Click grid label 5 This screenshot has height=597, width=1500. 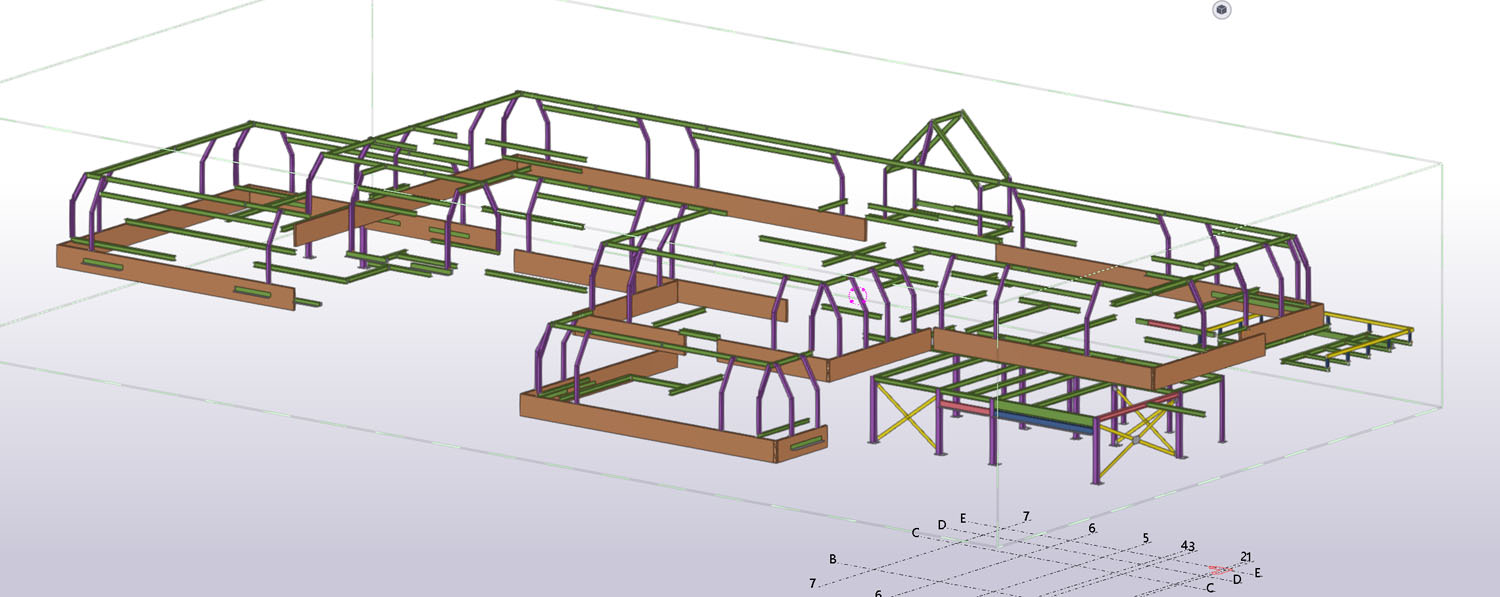1146,539
